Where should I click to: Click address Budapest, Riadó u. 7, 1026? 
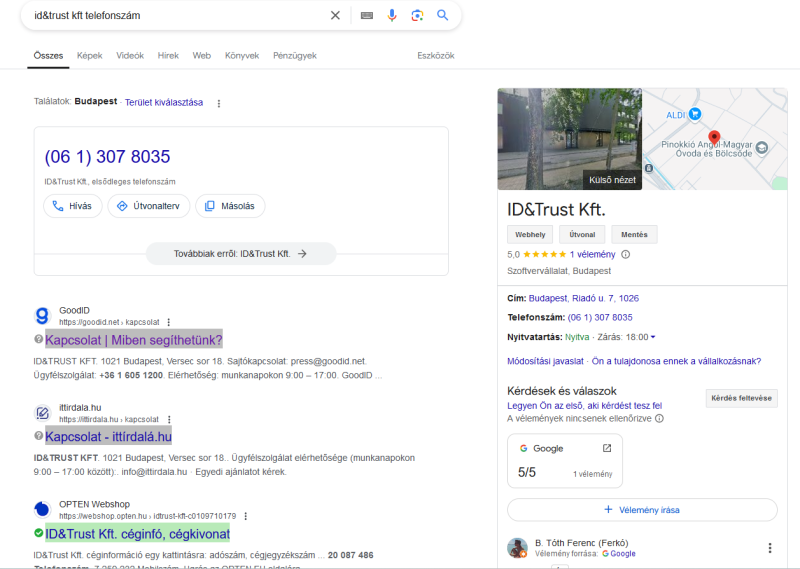(x=584, y=299)
